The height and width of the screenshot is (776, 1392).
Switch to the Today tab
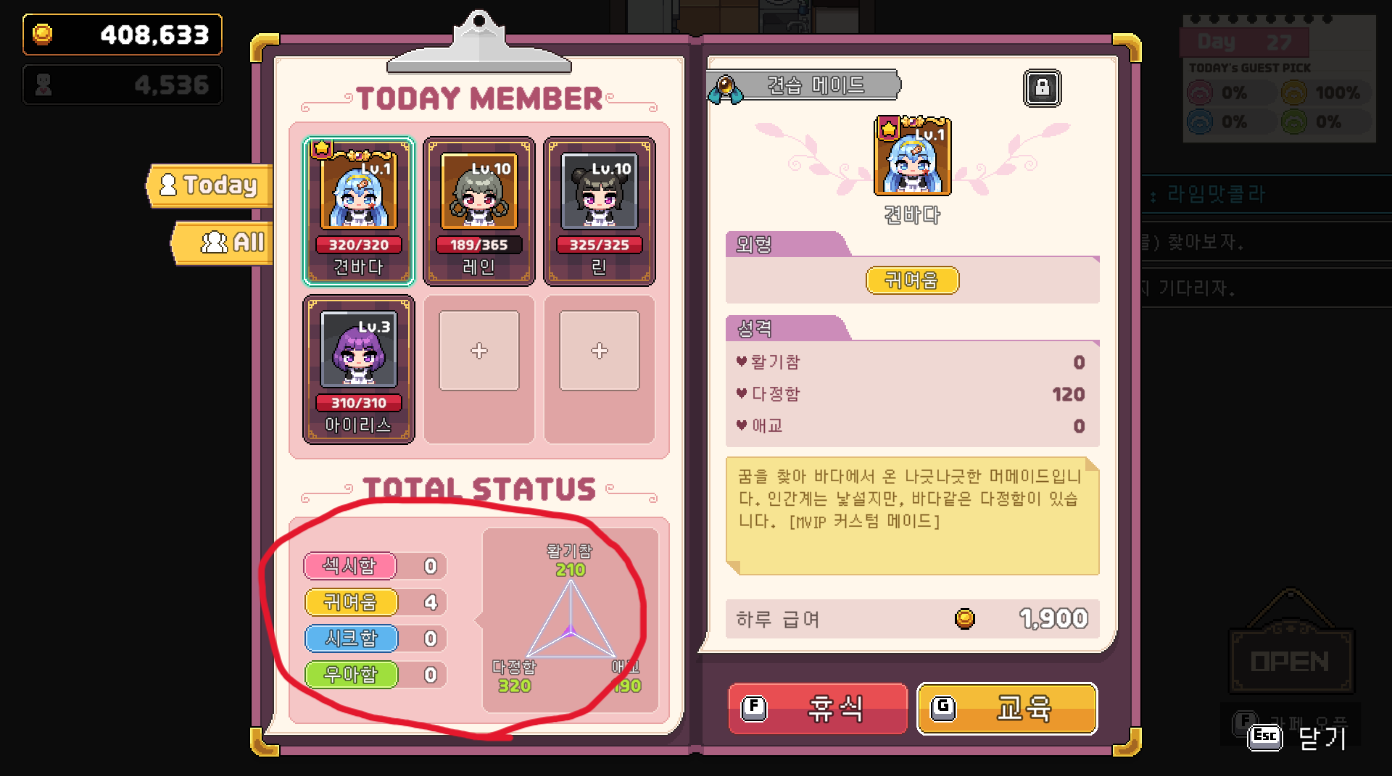(x=210, y=186)
